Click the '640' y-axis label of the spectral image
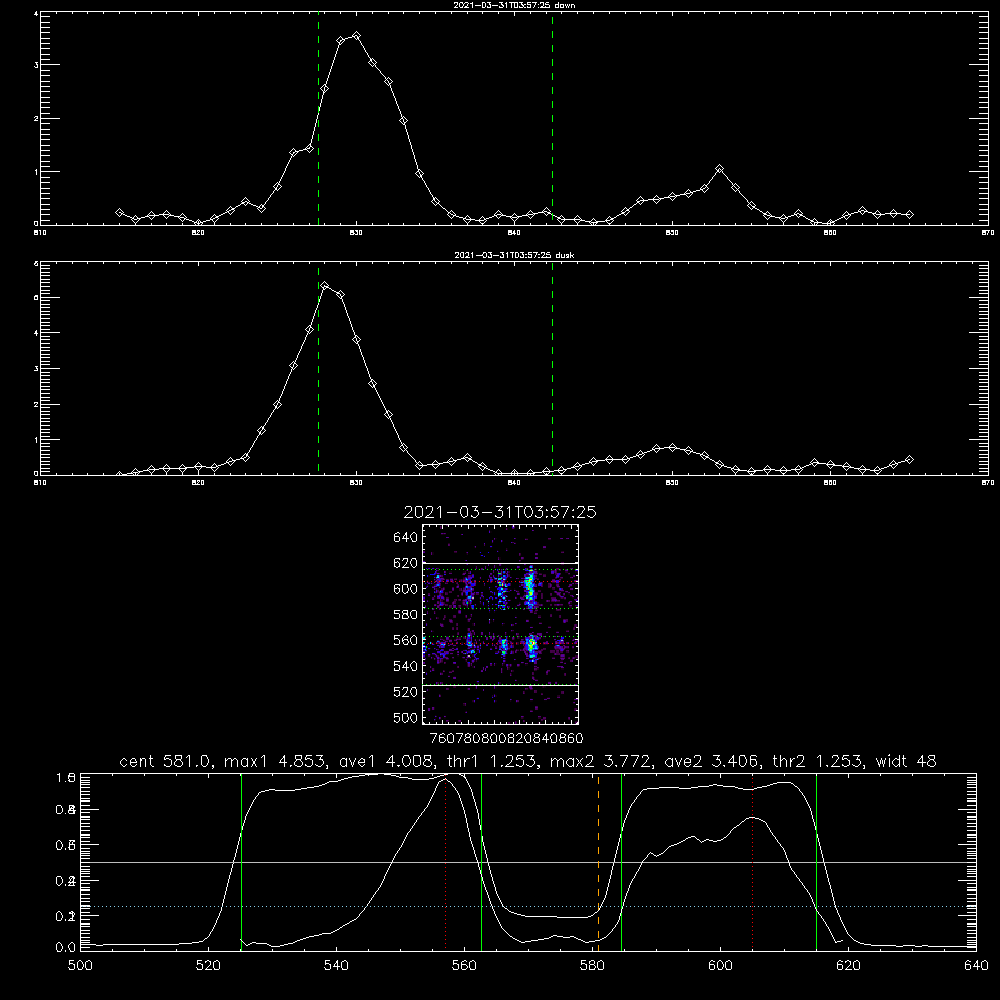1000x1000 pixels. (x=406, y=537)
